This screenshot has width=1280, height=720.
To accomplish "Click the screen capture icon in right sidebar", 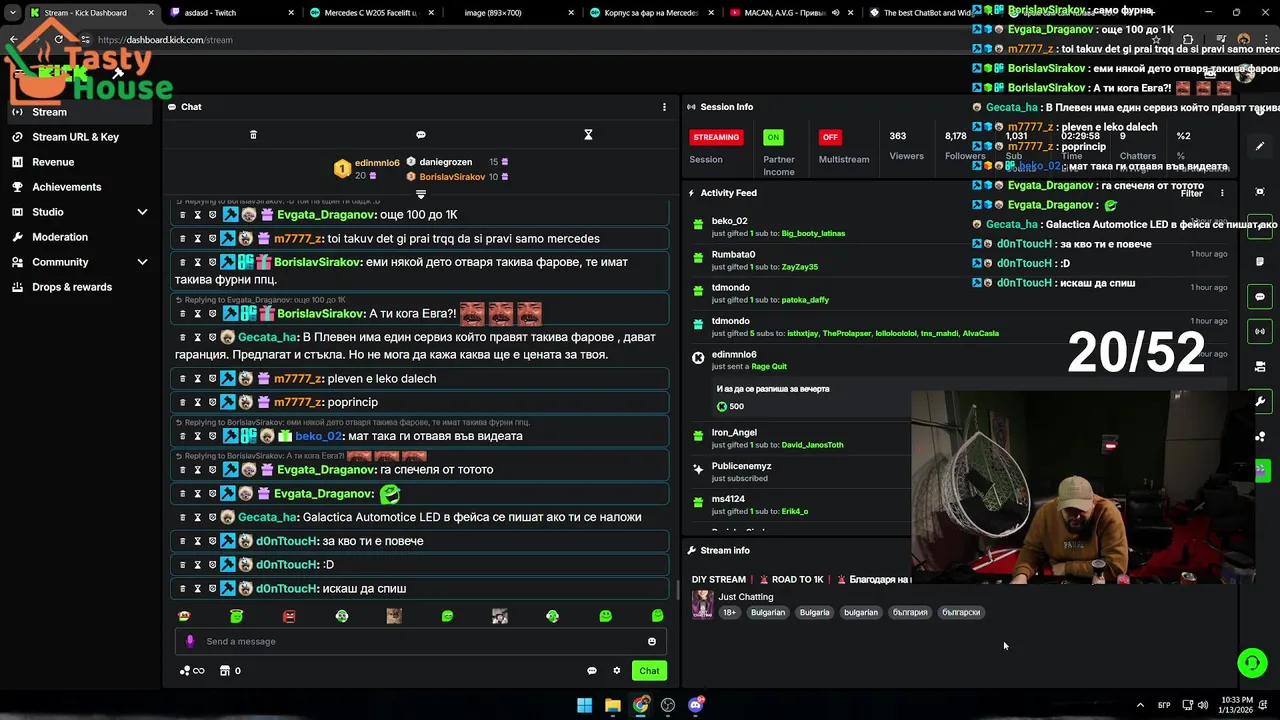I will 1260,192.
